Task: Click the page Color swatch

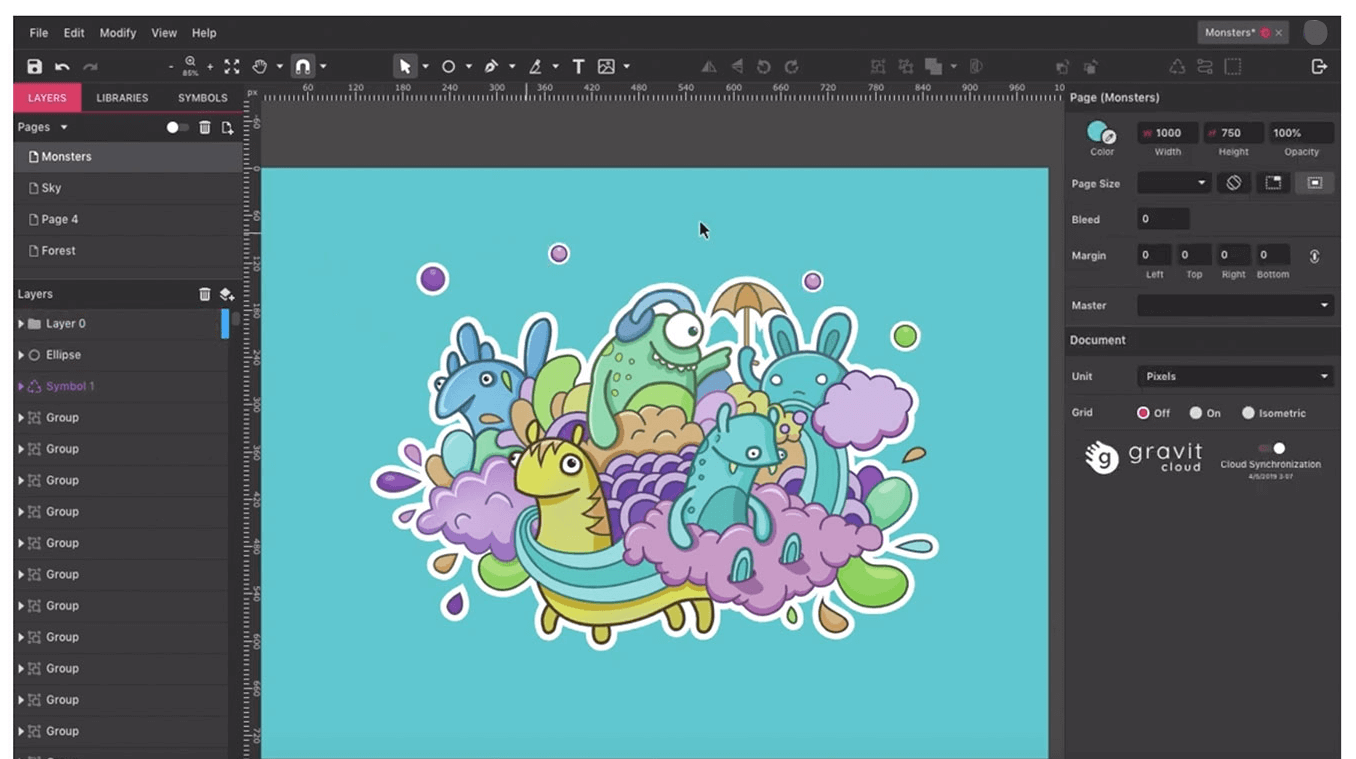Action: tap(1098, 133)
